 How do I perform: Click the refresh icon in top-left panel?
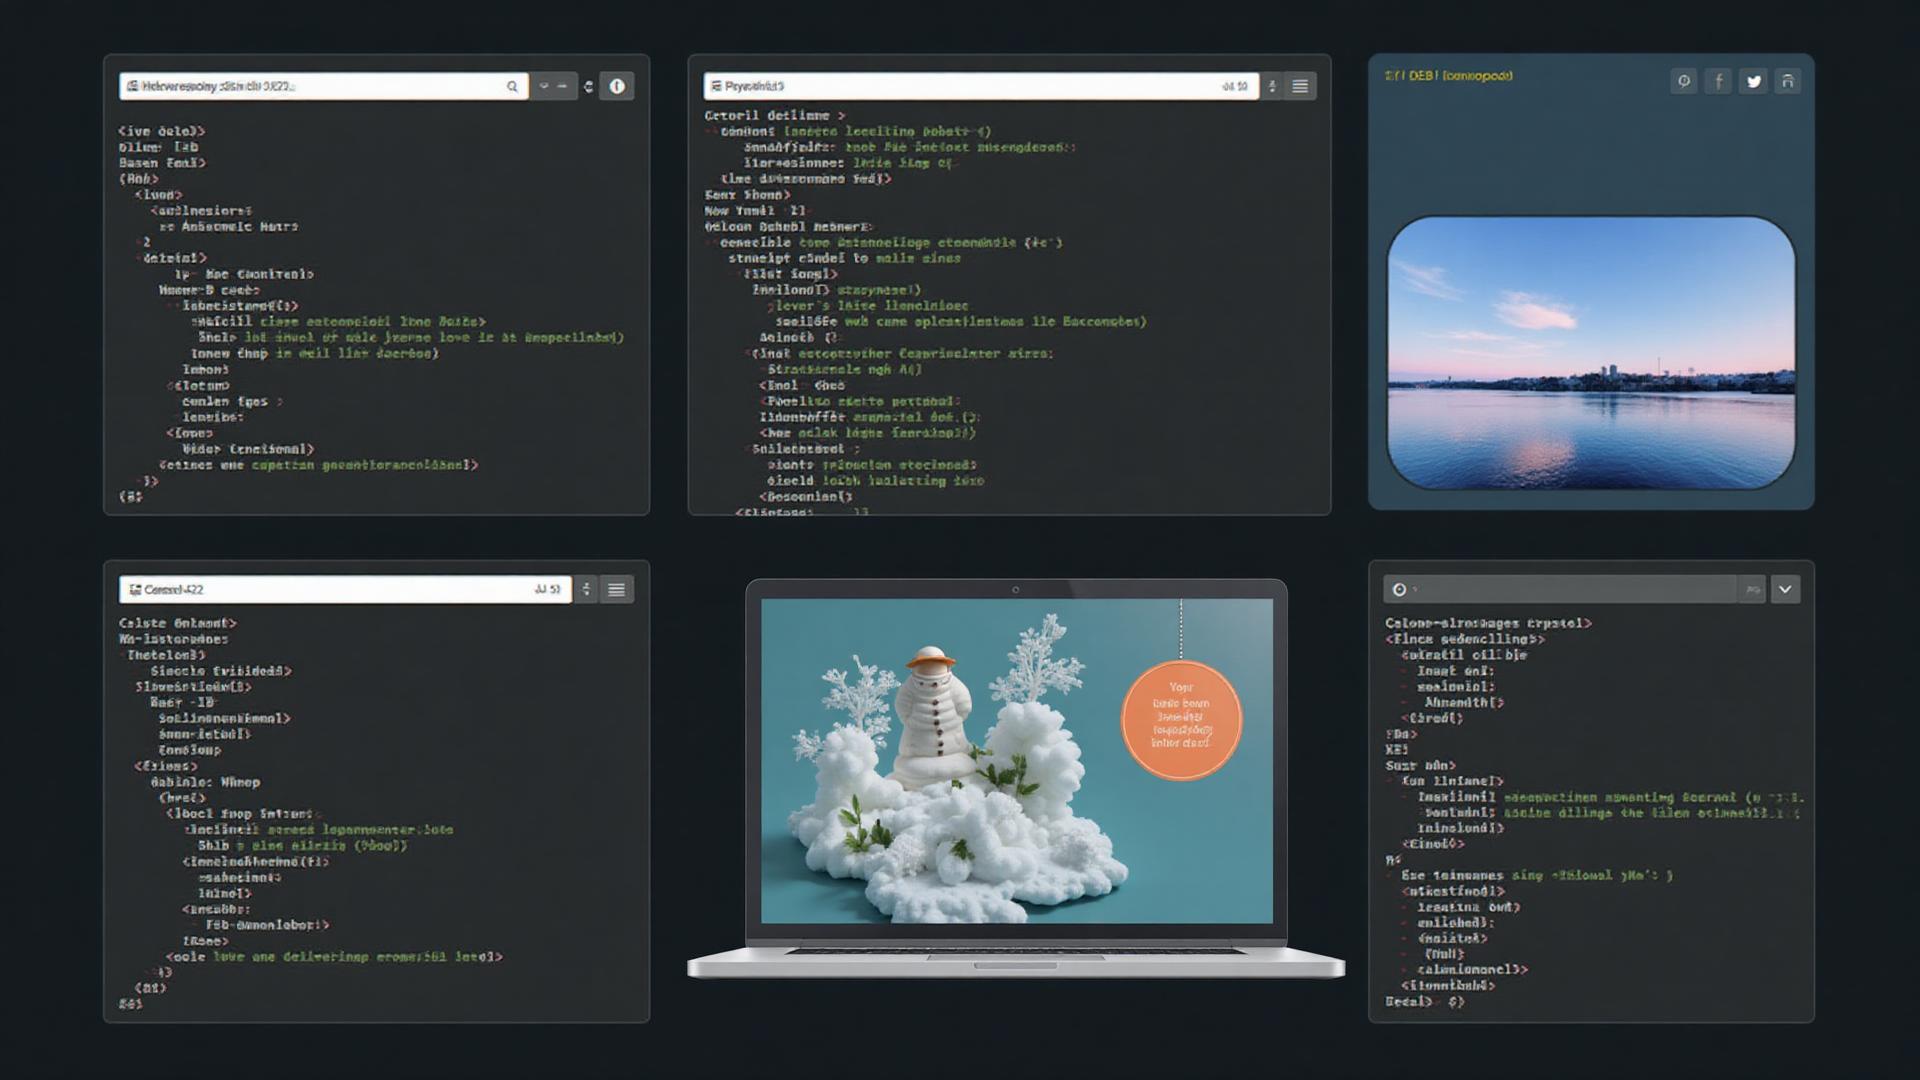point(588,87)
